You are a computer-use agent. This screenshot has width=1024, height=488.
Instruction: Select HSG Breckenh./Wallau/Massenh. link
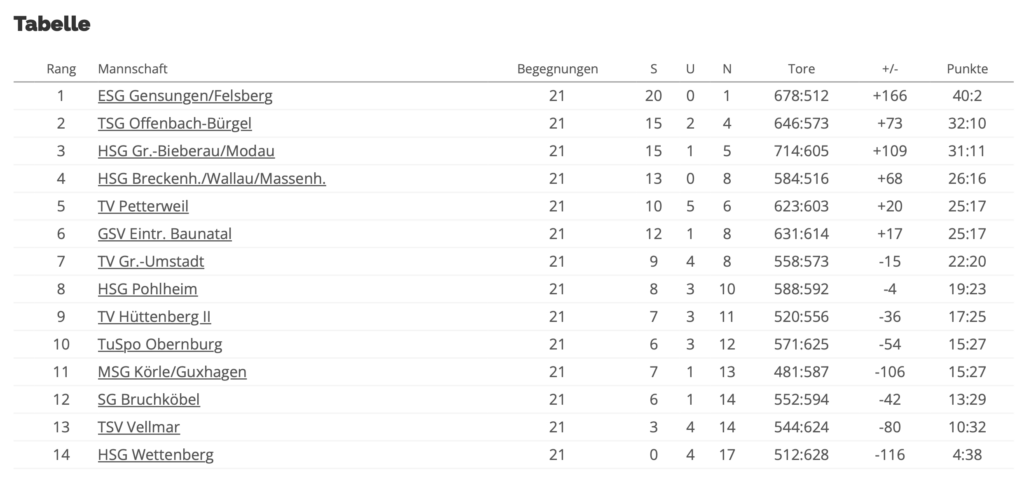[212, 179]
